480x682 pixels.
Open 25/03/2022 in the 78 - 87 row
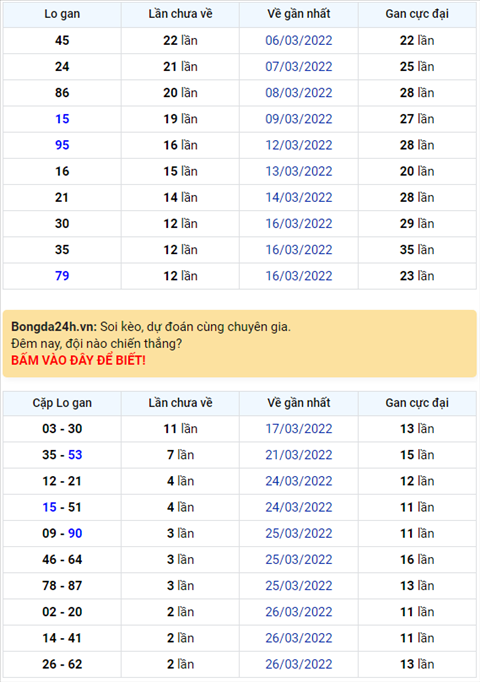click(299, 585)
